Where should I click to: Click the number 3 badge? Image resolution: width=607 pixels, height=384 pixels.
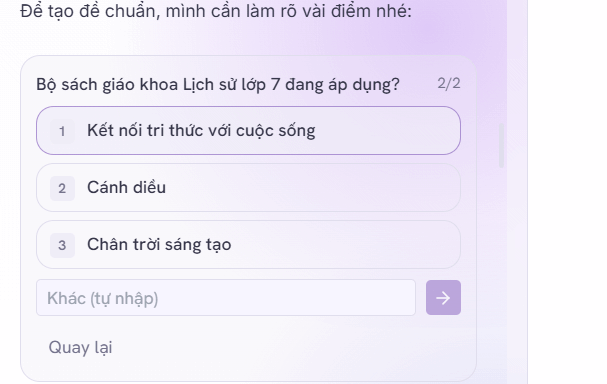(62, 245)
